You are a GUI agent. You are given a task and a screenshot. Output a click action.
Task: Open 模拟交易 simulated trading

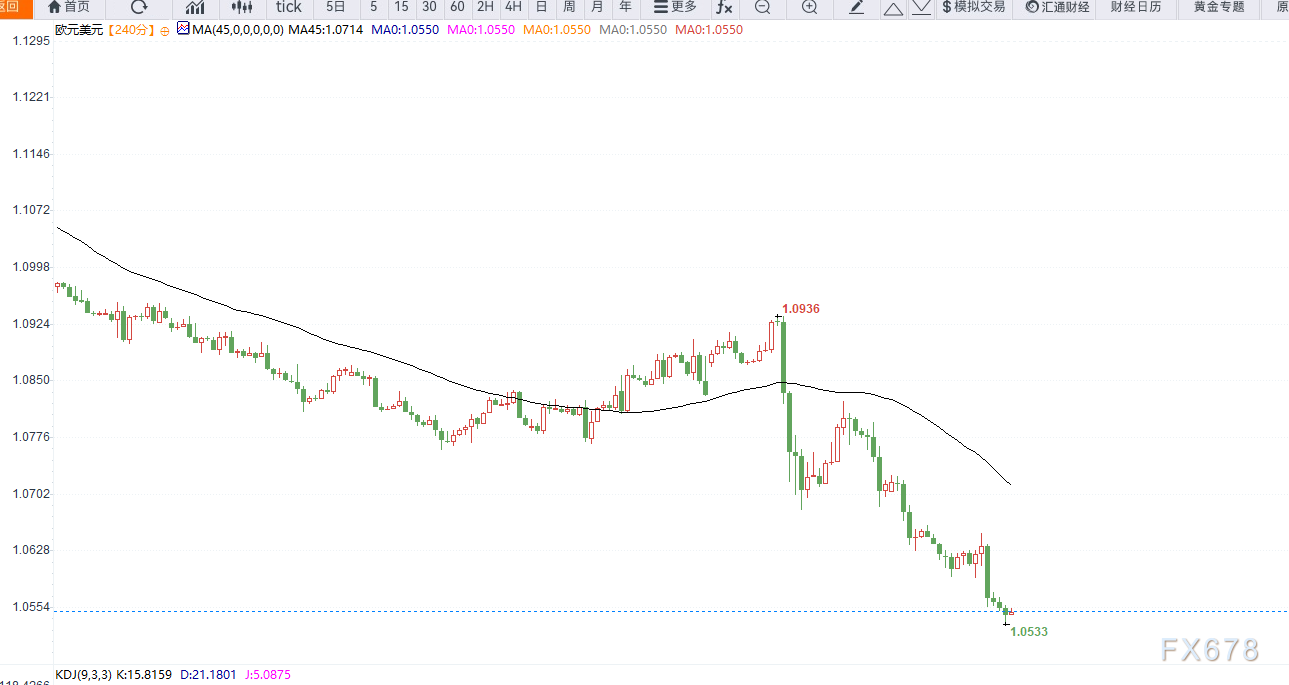[974, 7]
